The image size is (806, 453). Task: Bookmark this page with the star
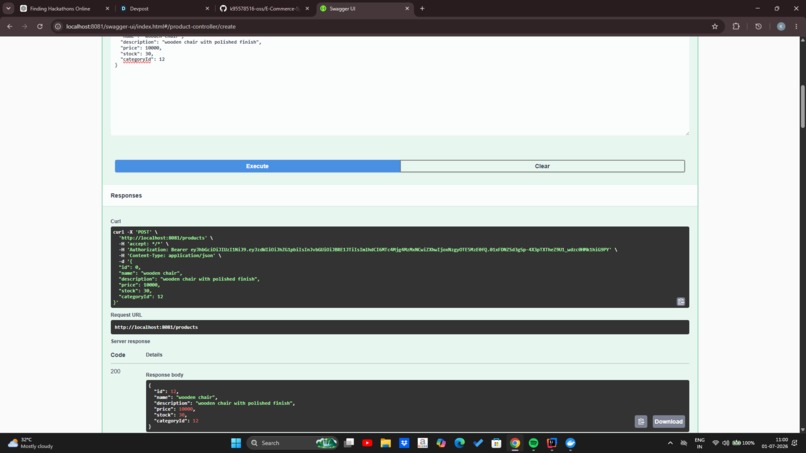tap(715, 26)
